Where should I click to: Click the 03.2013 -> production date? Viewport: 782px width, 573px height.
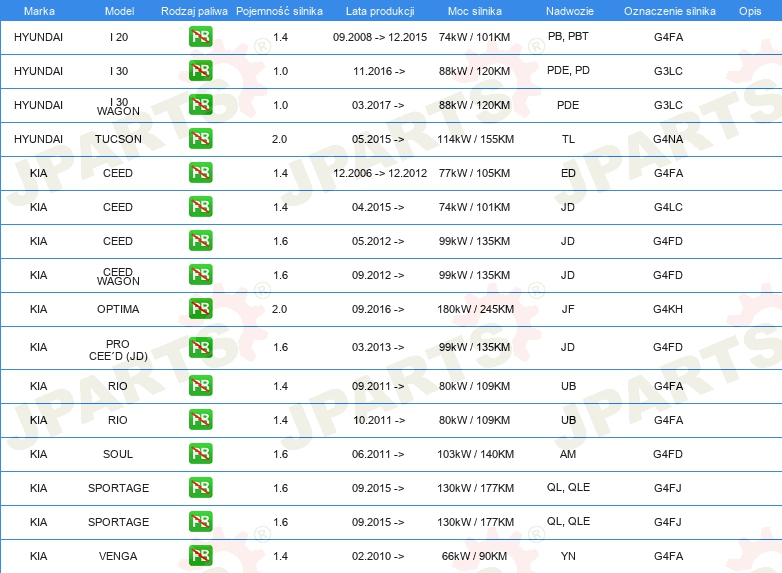pos(378,347)
